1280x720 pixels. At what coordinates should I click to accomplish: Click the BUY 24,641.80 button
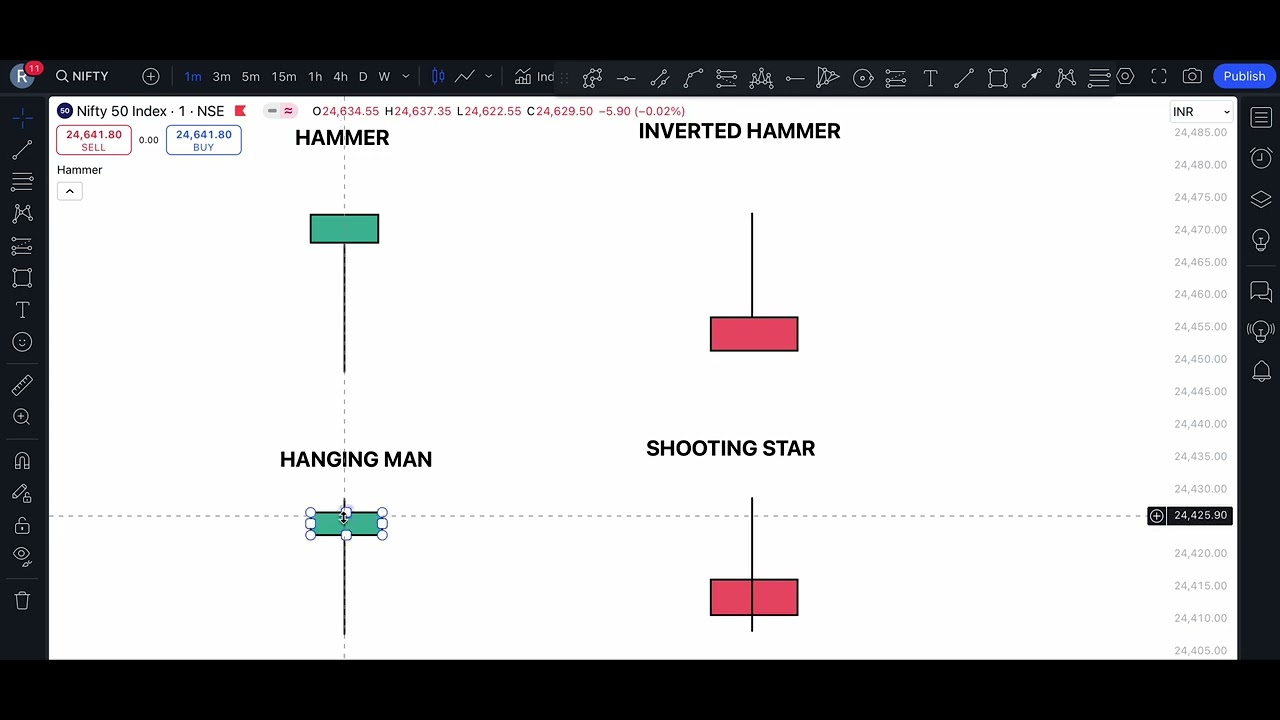(203, 140)
